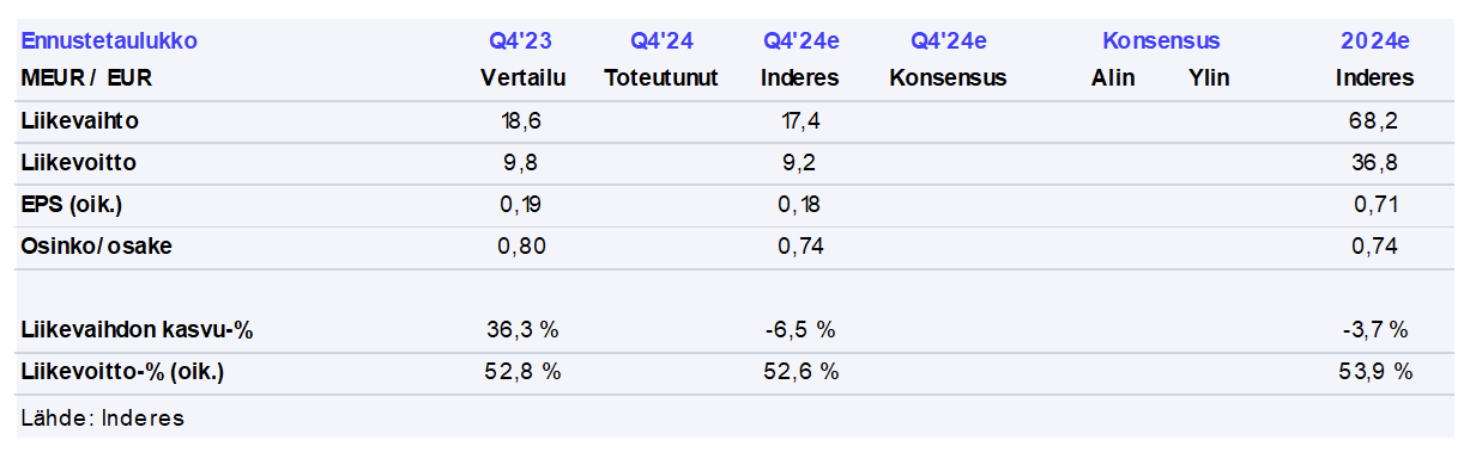Screen dimensions: 1480x460
Task: Select the 18,6 Liikevaihto value for Q4'23
Action: pyautogui.click(x=521, y=121)
